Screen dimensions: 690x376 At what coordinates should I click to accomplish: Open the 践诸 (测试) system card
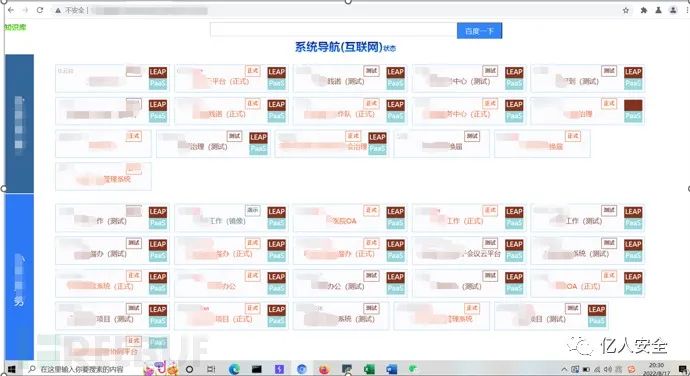350,78
